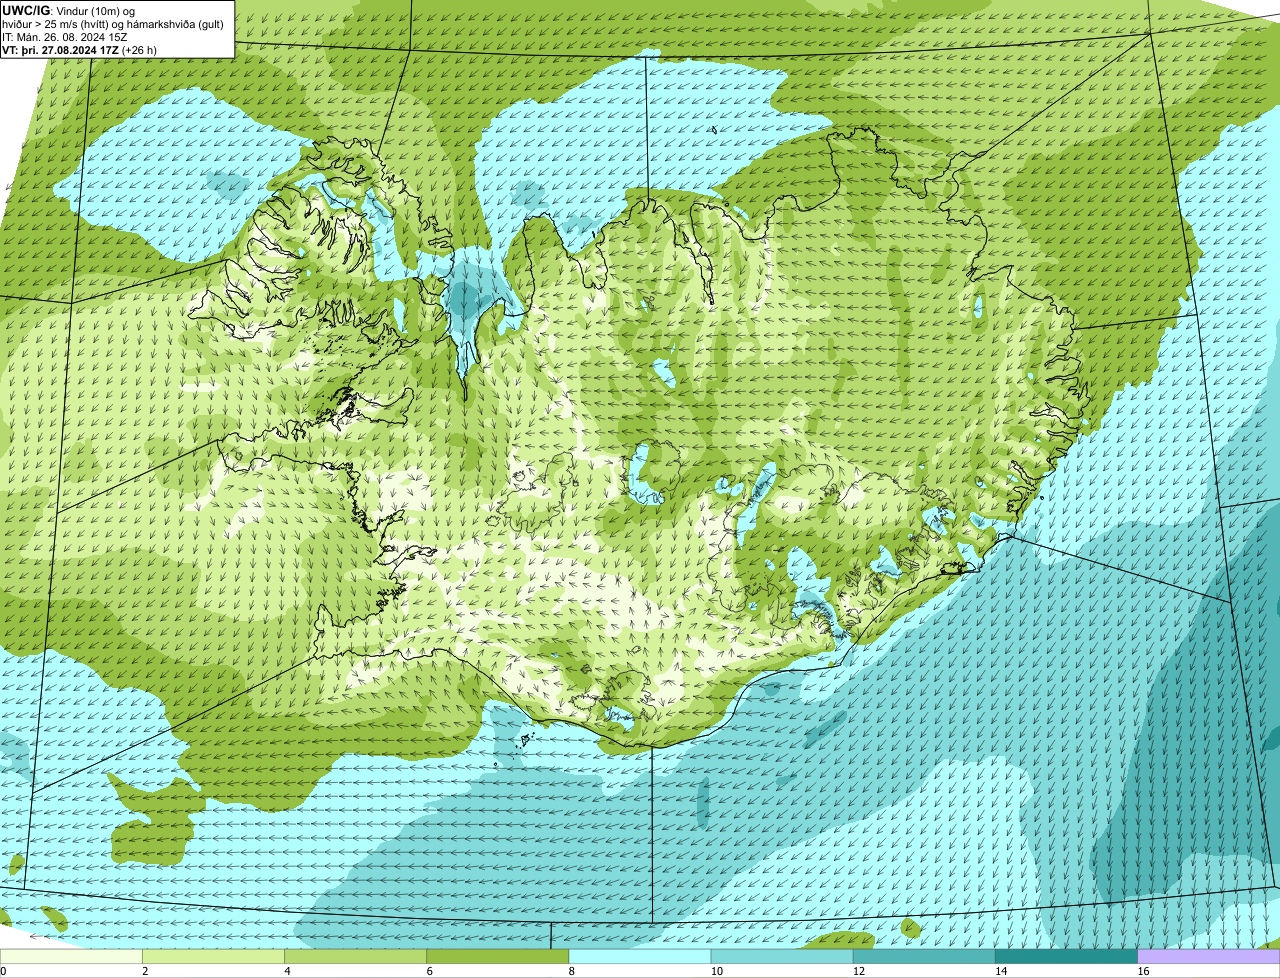Click the "12" scale label

pyautogui.click(x=858, y=971)
